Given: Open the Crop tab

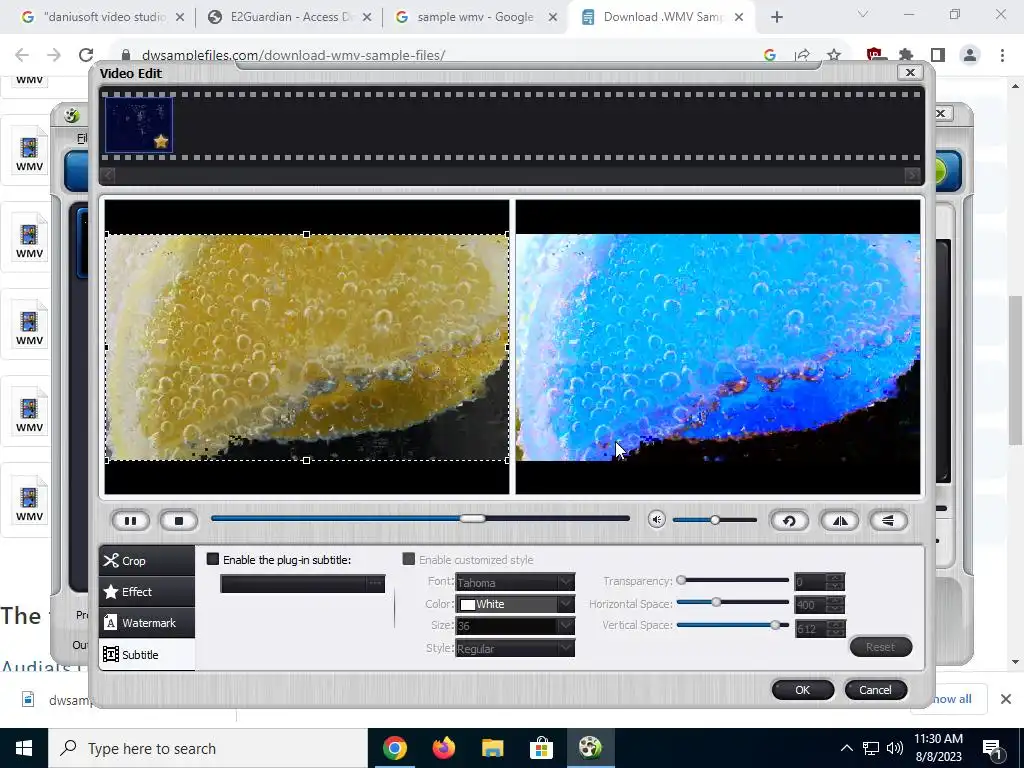Looking at the screenshot, I should tap(147, 561).
